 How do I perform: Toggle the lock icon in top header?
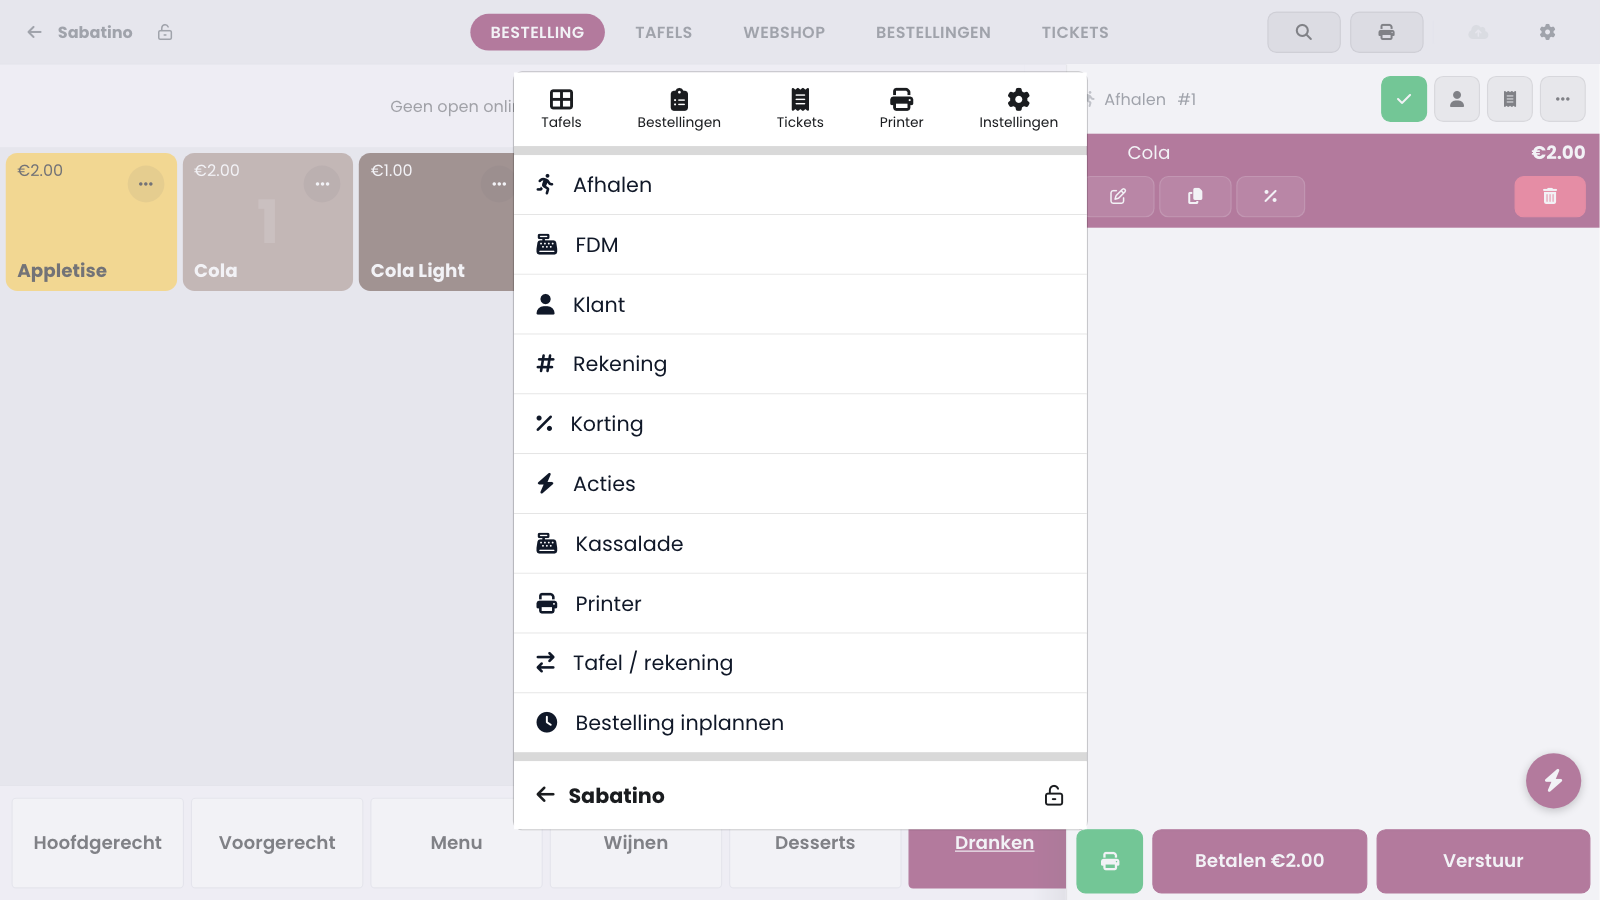[x=165, y=32]
